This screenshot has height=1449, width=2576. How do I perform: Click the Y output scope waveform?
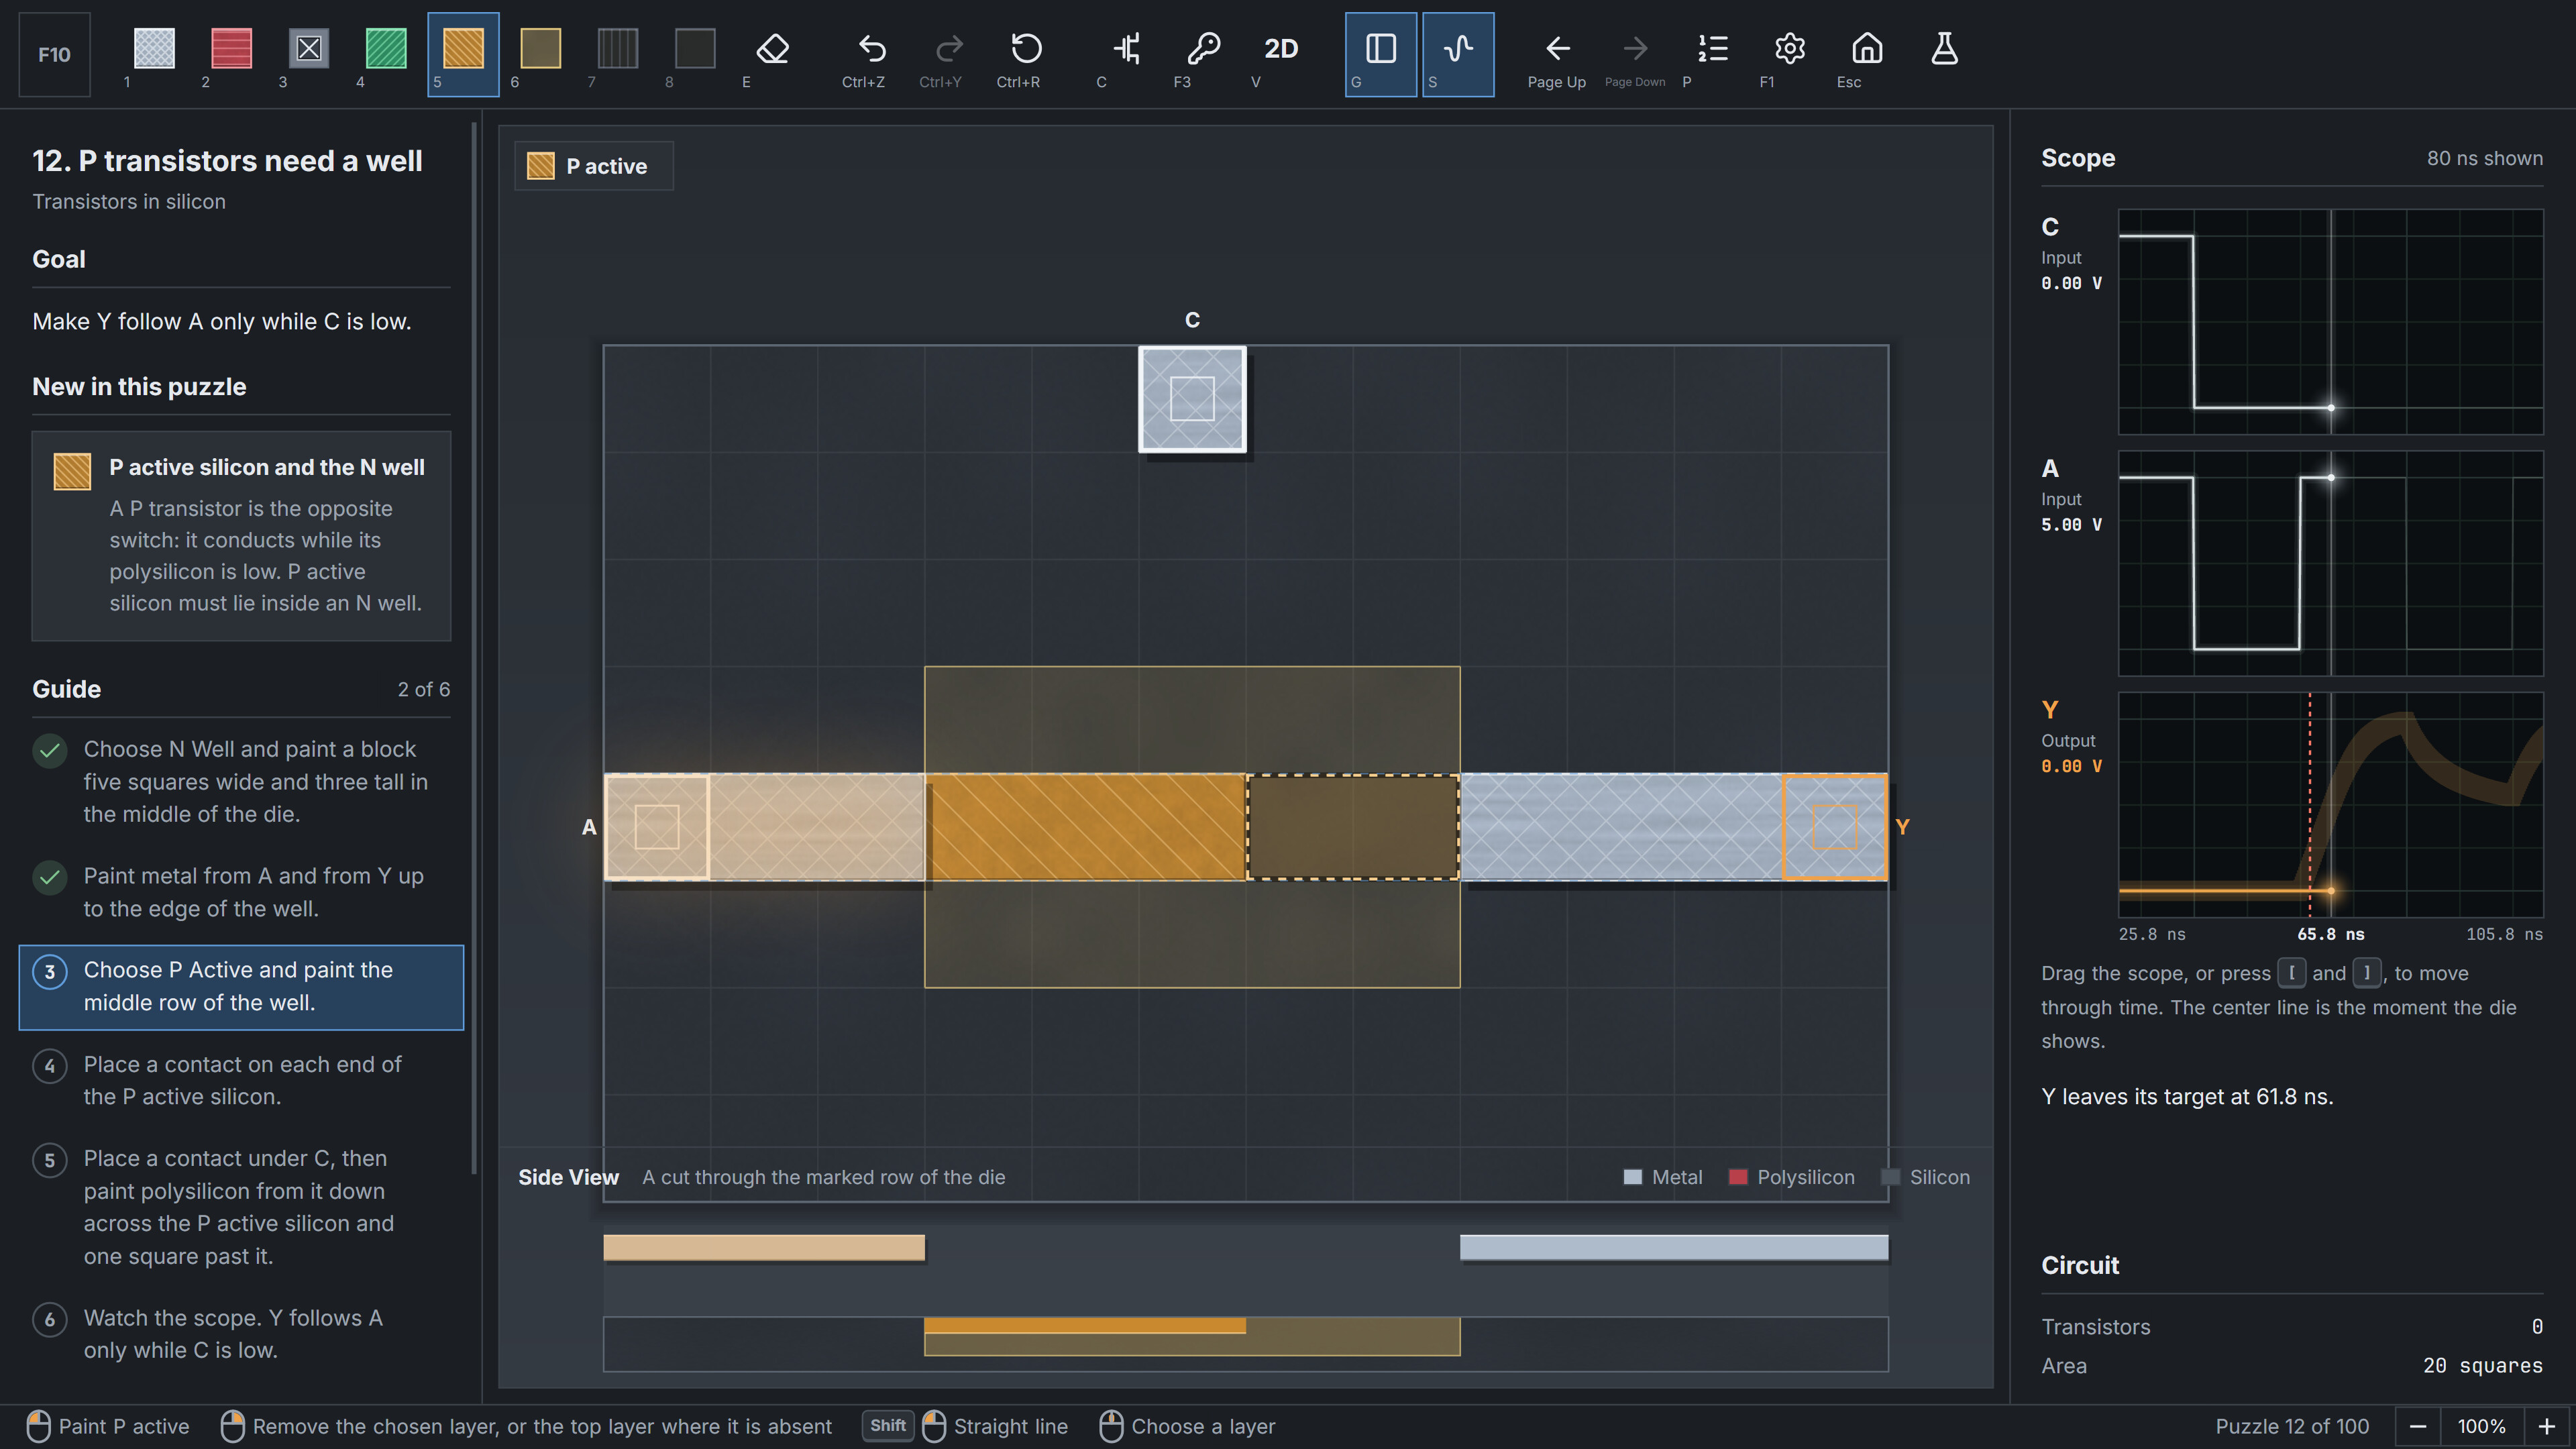click(2330, 804)
